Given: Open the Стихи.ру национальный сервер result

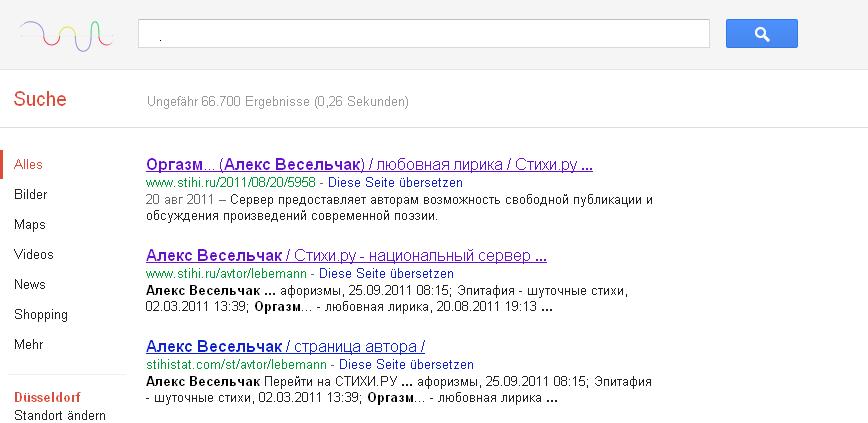Looking at the screenshot, I should (x=346, y=255).
